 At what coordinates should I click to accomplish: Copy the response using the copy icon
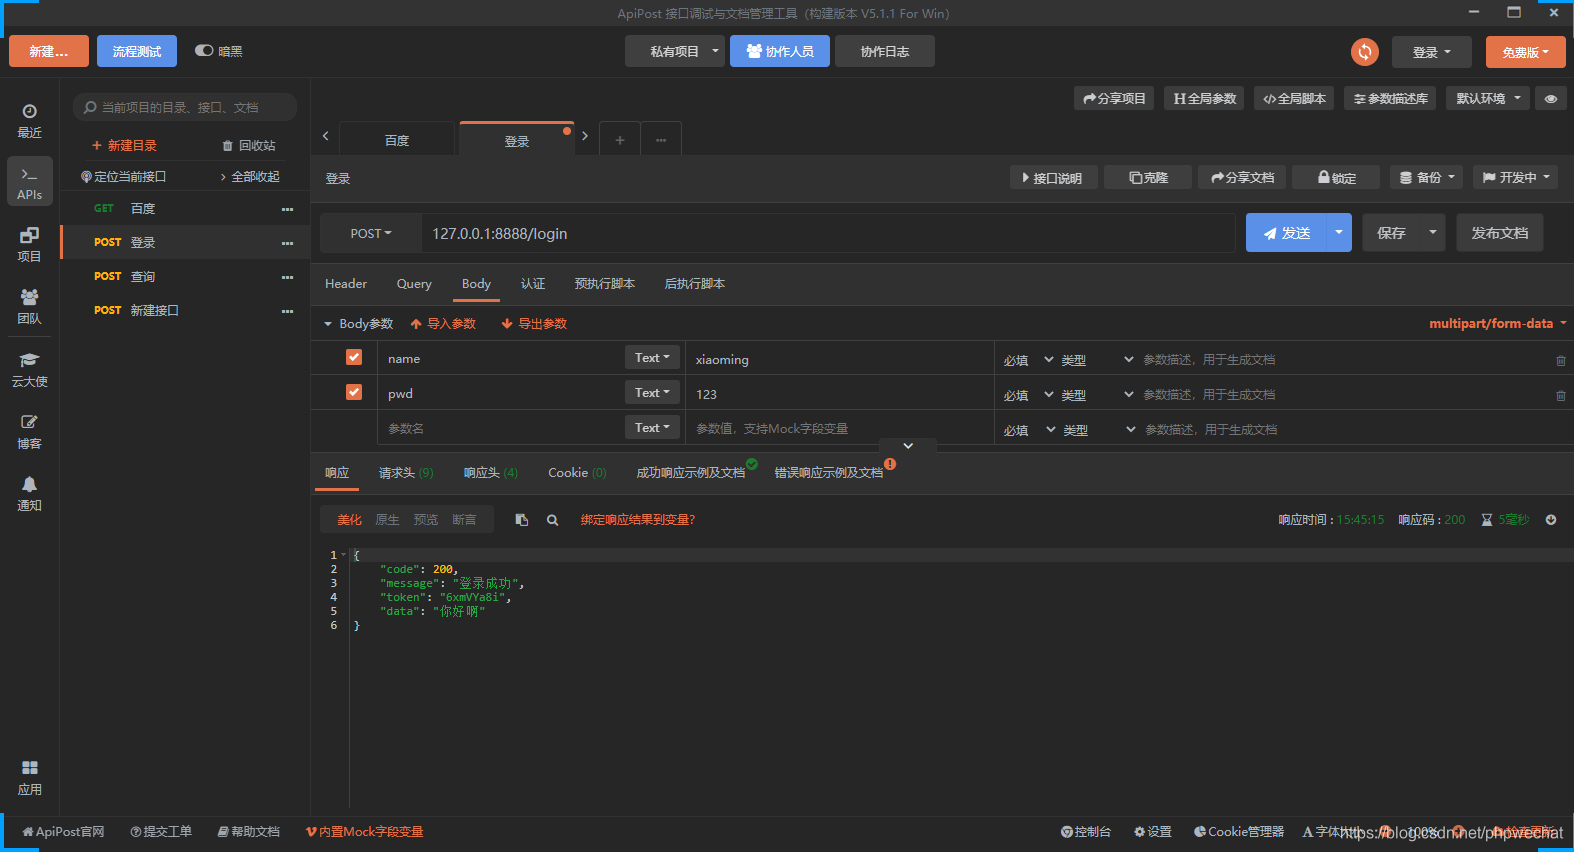pos(521,520)
